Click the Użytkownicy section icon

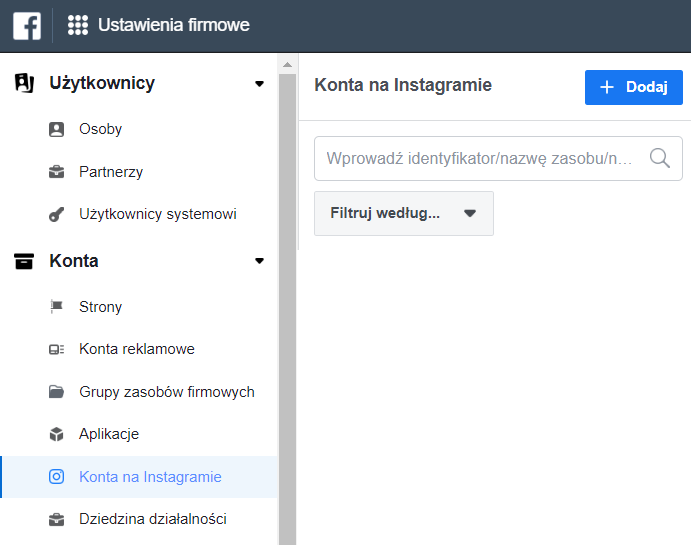[24, 83]
